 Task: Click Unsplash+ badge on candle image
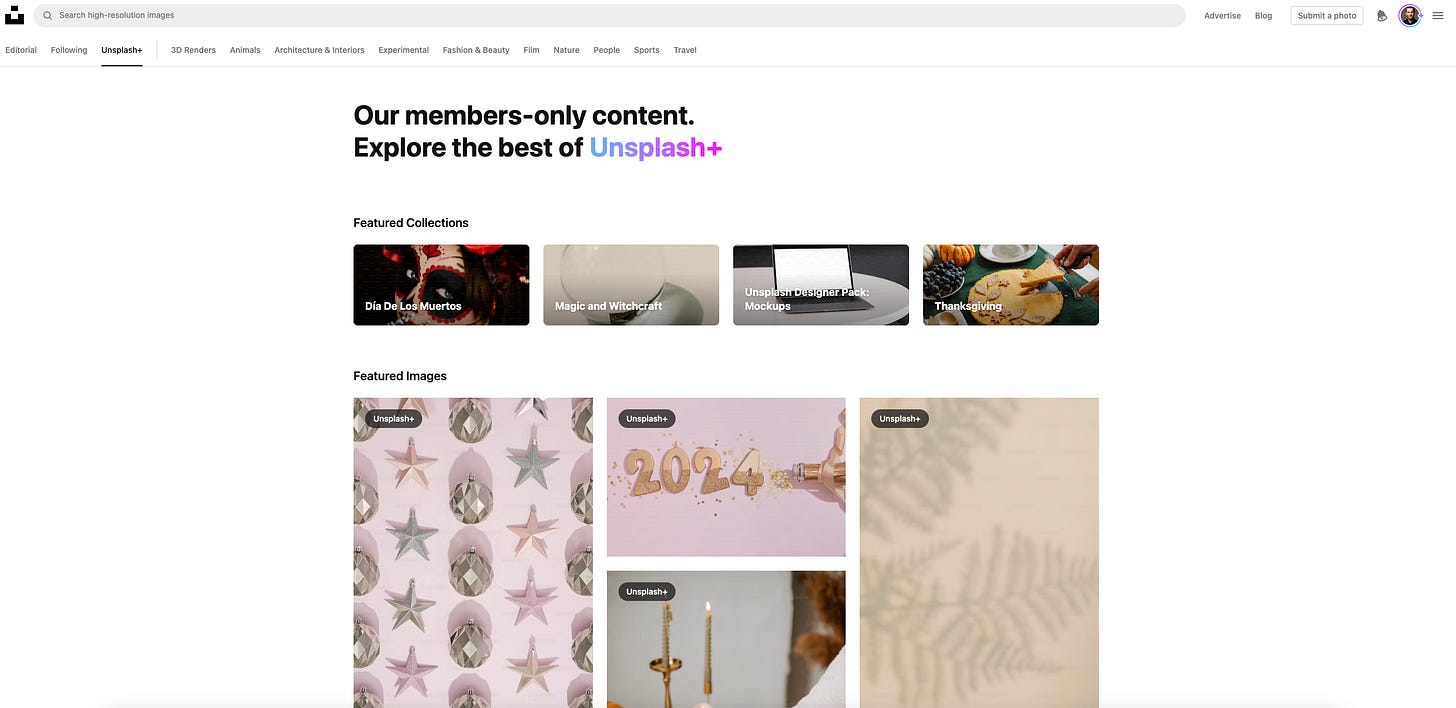pyautogui.click(x=647, y=592)
